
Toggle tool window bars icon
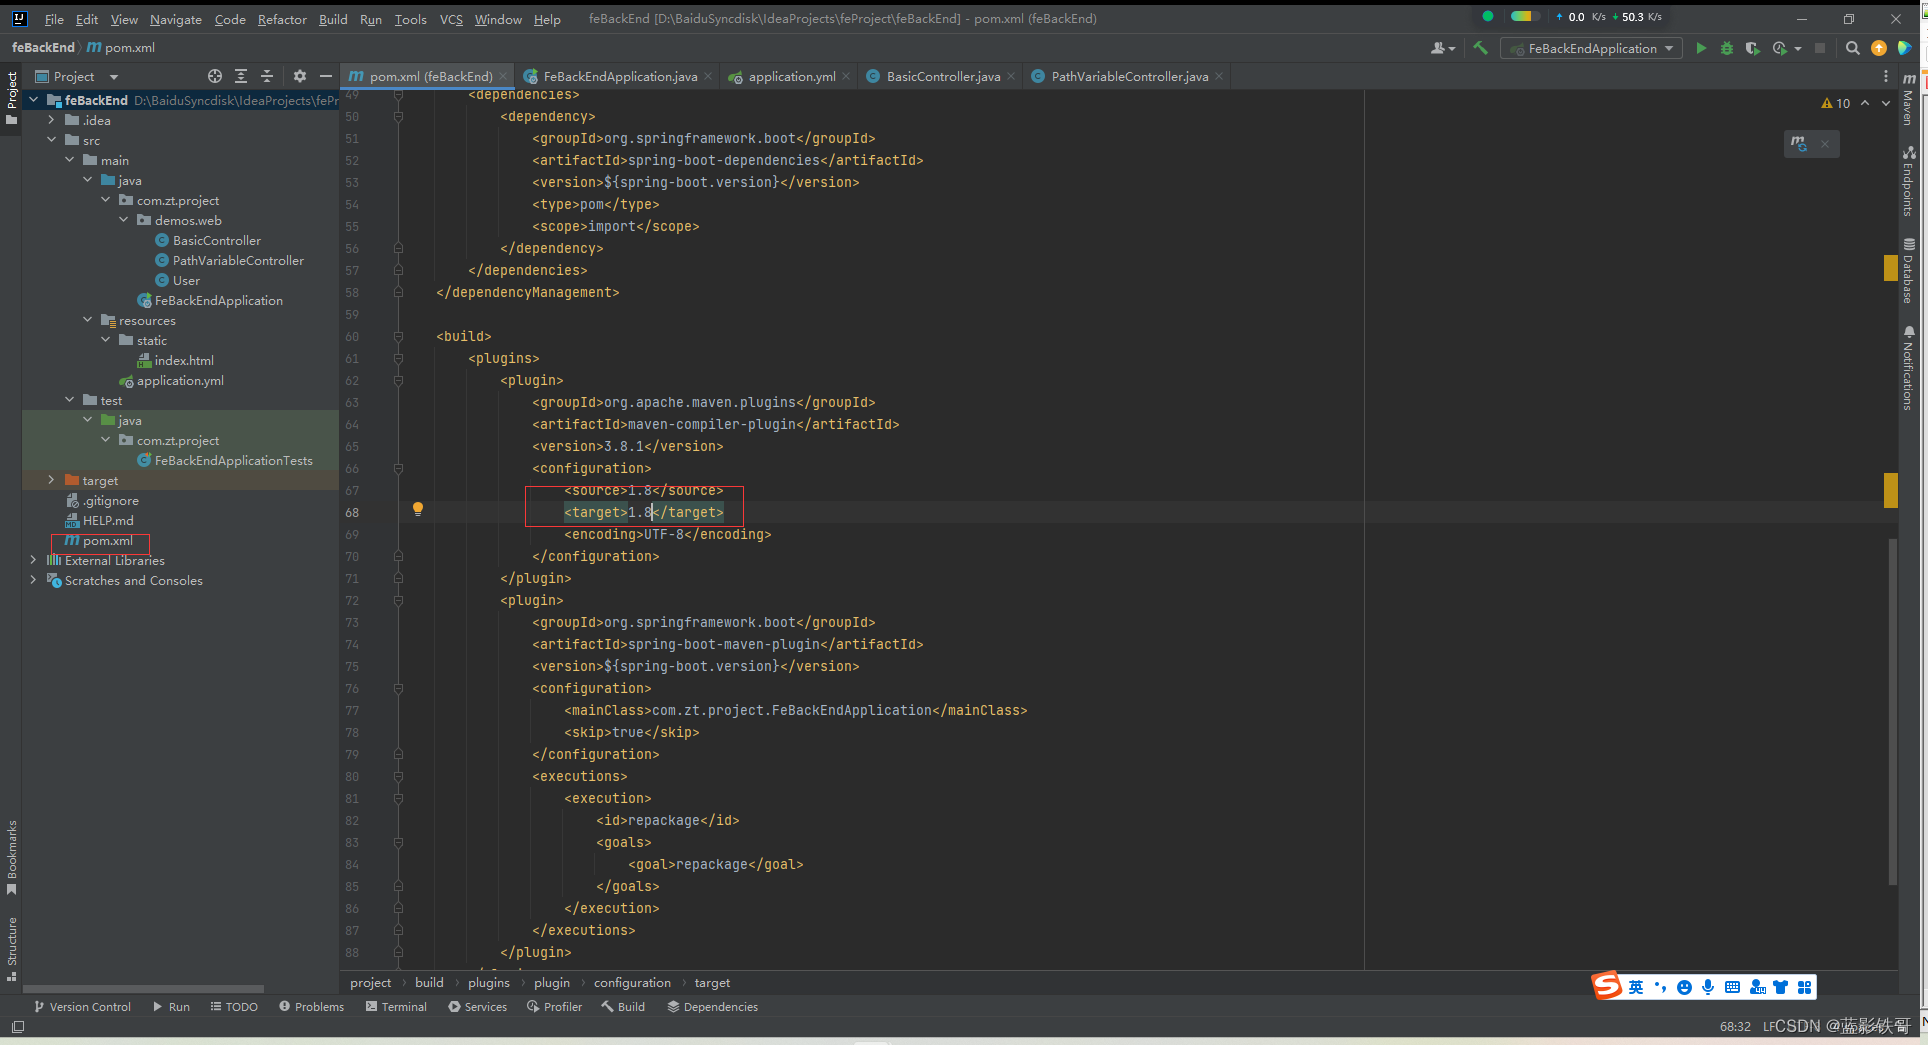pos(17,1027)
